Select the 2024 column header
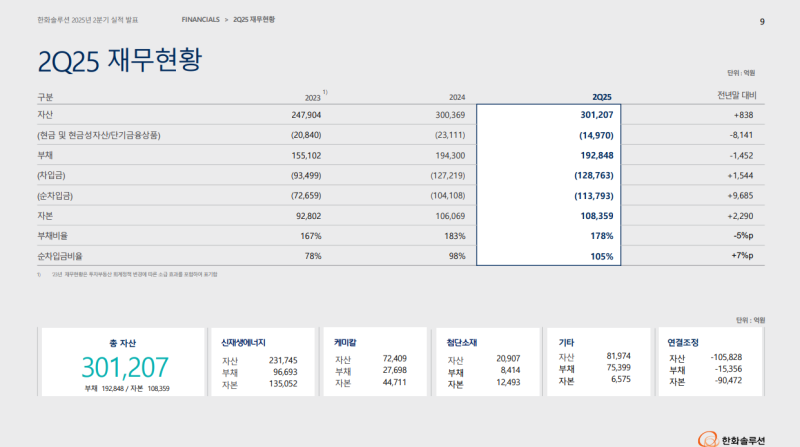The image size is (800, 447). click(459, 97)
